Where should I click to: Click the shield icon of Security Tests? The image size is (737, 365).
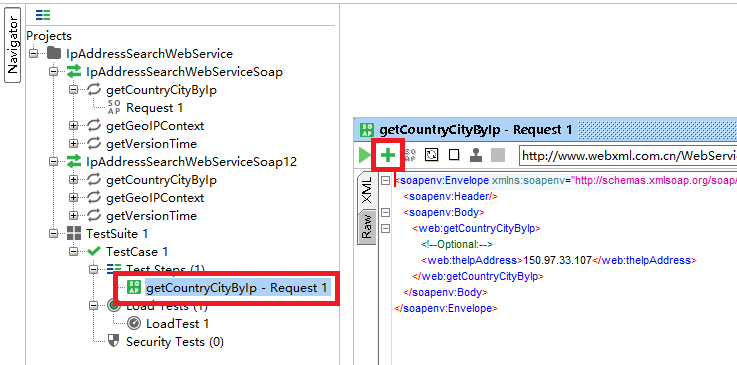point(113,341)
